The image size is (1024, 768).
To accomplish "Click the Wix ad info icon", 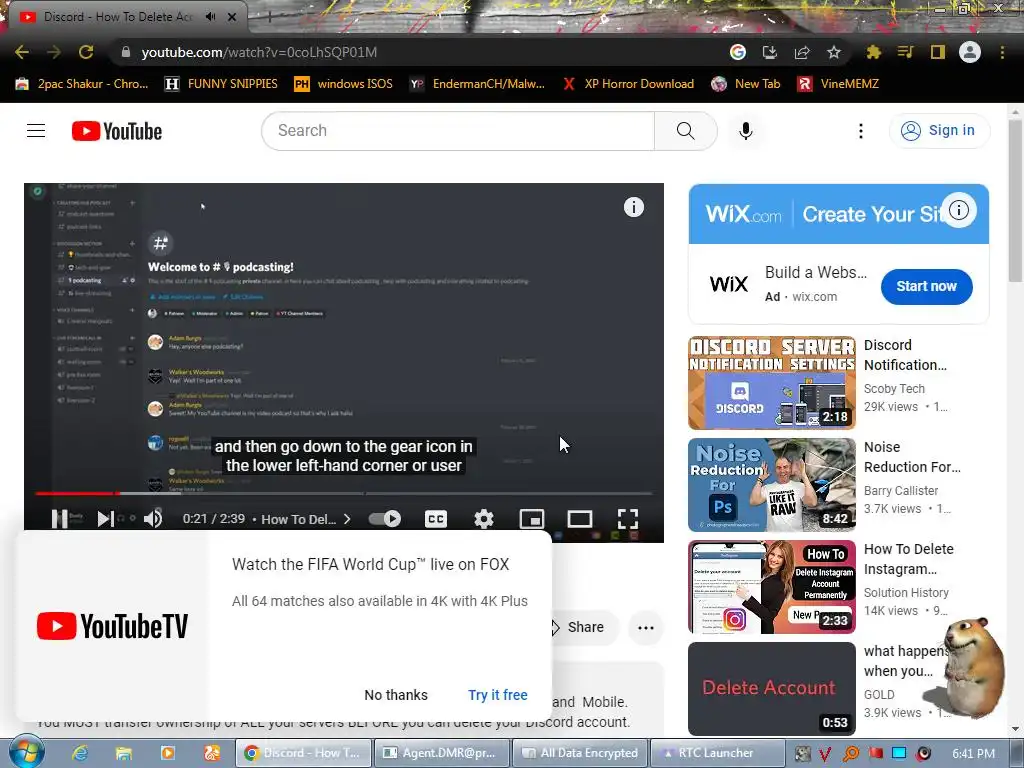I will point(959,210).
